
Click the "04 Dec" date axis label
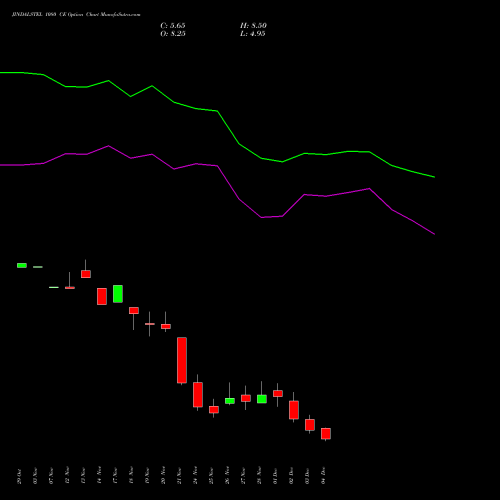(323, 476)
